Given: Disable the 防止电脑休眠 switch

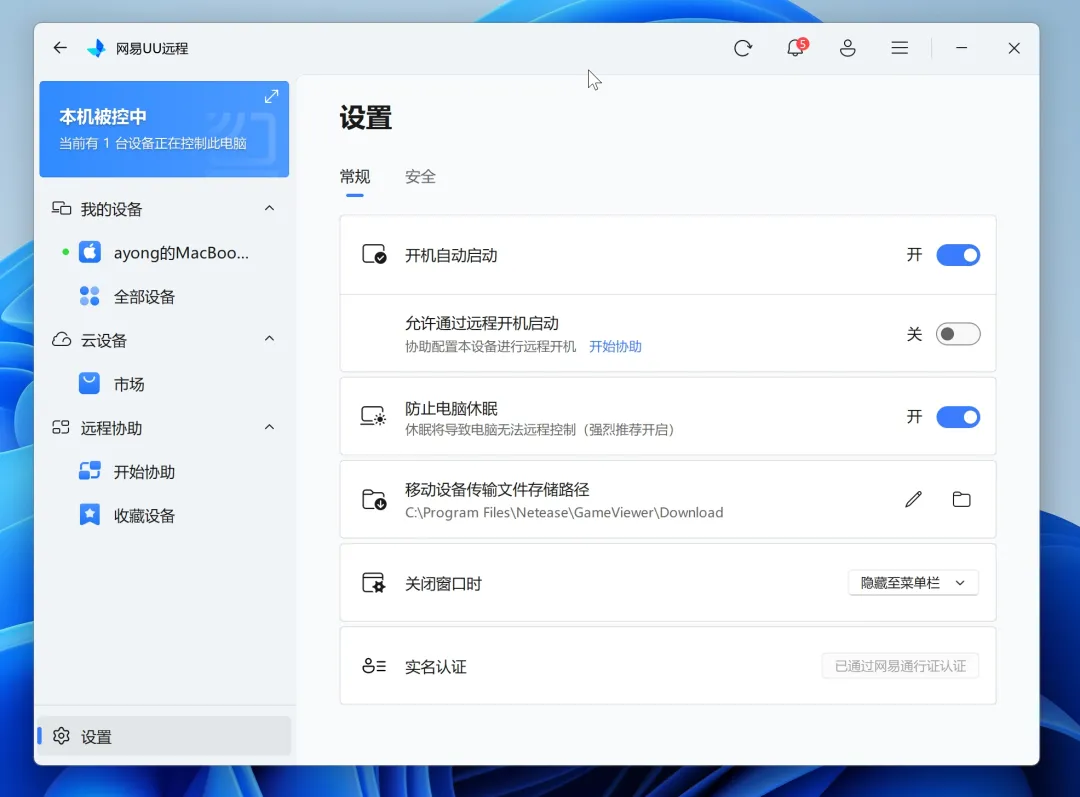Looking at the screenshot, I should [957, 417].
